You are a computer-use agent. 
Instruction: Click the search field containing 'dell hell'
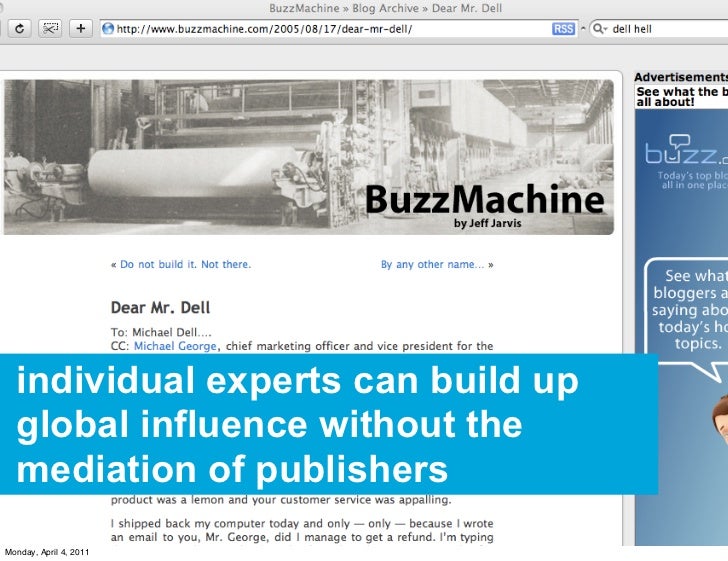click(x=659, y=29)
